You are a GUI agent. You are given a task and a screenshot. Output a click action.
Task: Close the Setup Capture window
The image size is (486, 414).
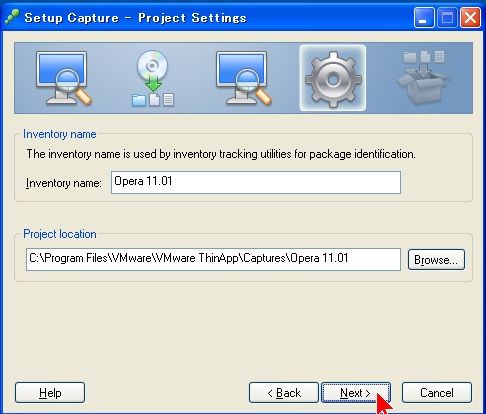tap(470, 18)
